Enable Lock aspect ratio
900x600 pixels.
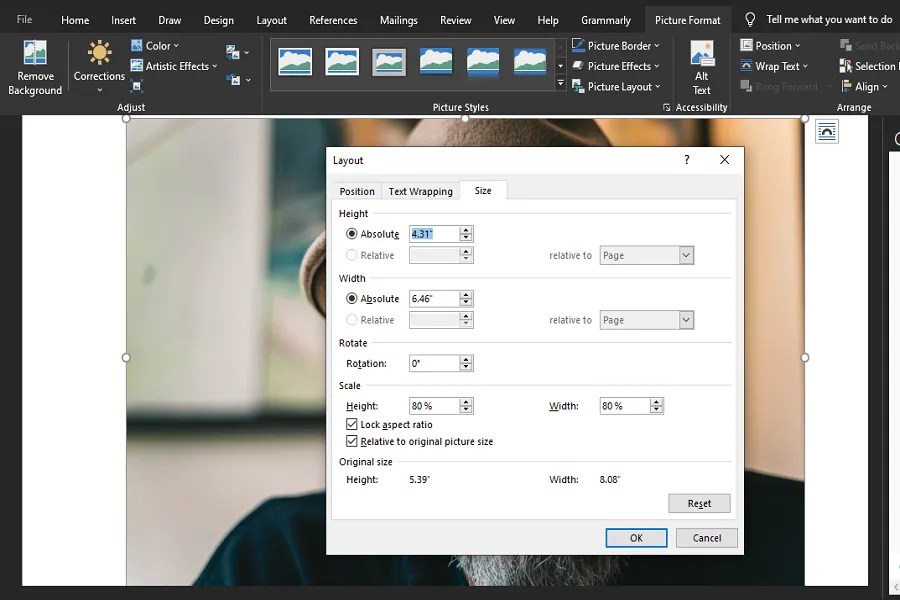[x=352, y=424]
